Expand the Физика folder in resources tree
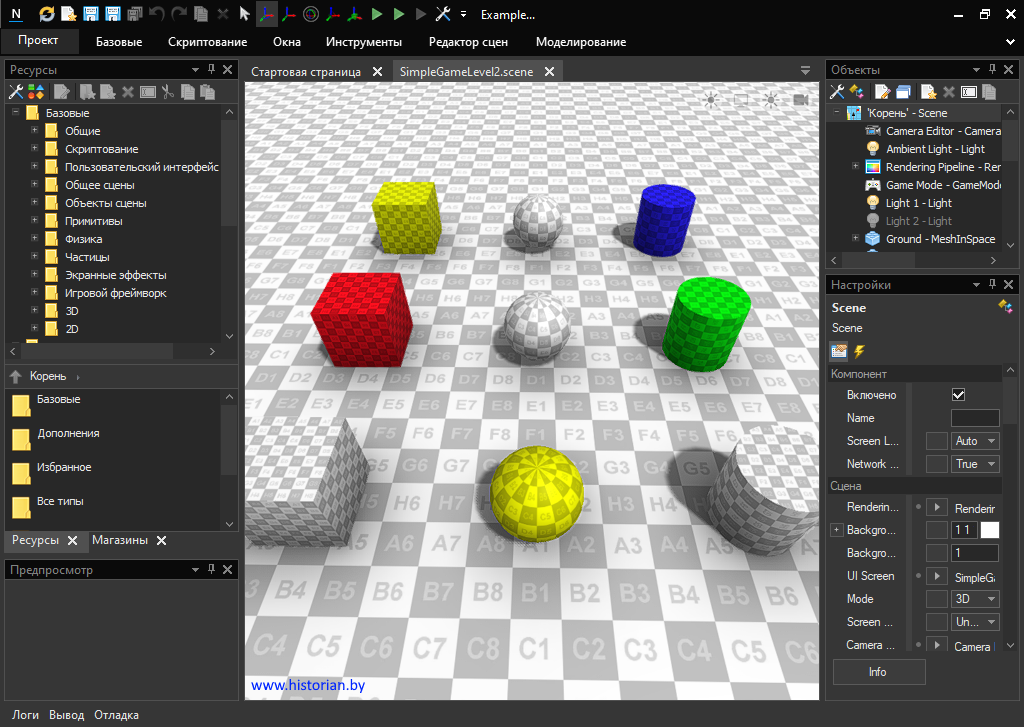This screenshot has height=727, width=1024. tap(35, 239)
